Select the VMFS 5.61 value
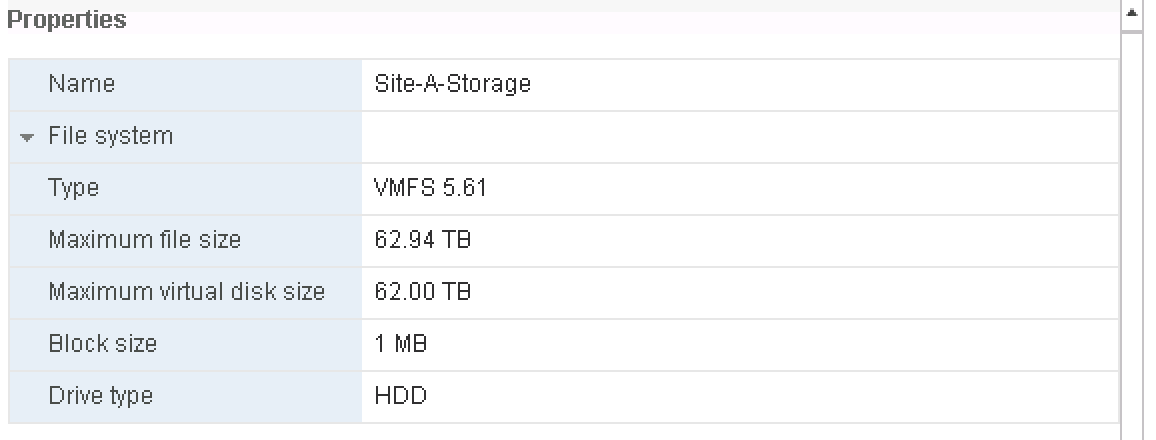Screen dimensions: 1156x440 (431, 188)
